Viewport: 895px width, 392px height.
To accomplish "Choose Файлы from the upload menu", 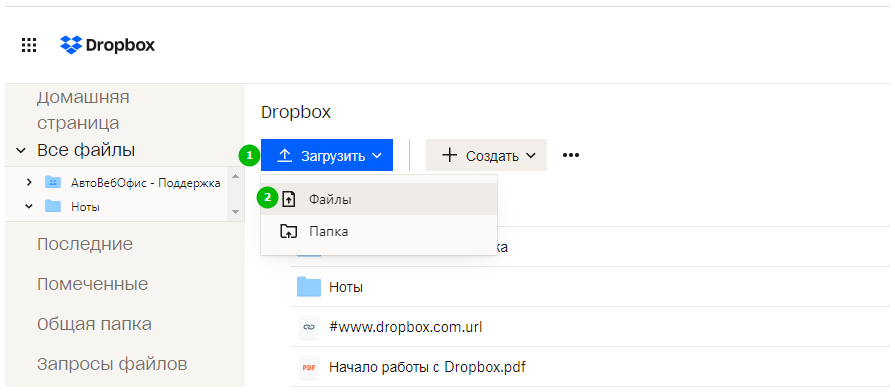I will 379,199.
